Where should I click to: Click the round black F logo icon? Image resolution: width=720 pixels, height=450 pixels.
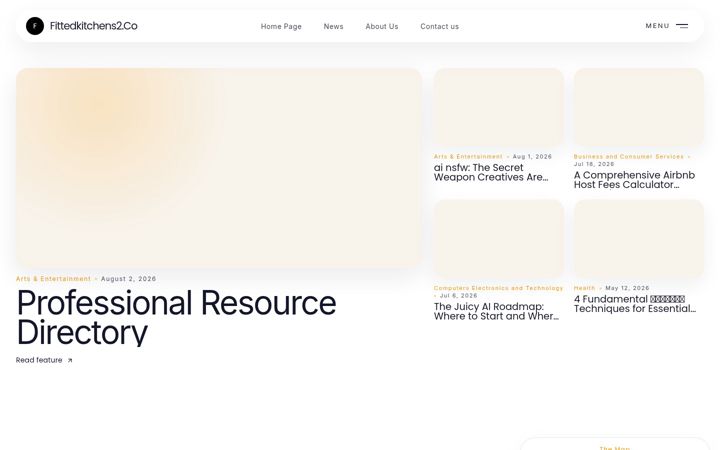[x=35, y=26]
